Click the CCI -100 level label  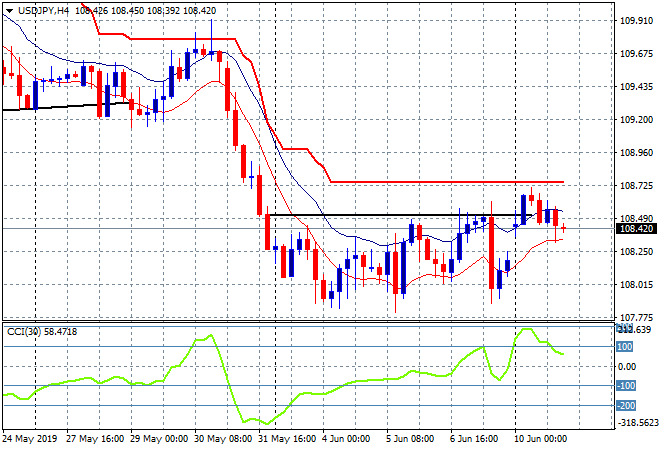click(x=626, y=386)
